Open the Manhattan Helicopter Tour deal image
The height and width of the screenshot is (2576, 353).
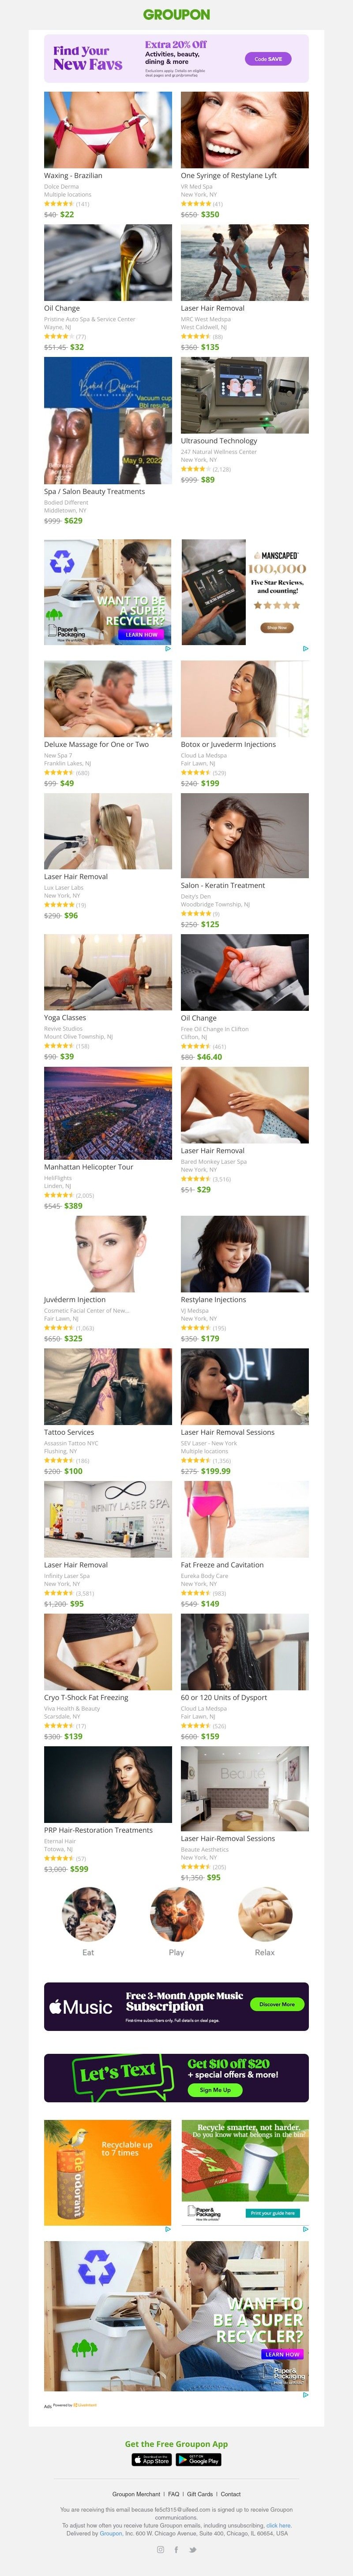click(x=108, y=1113)
